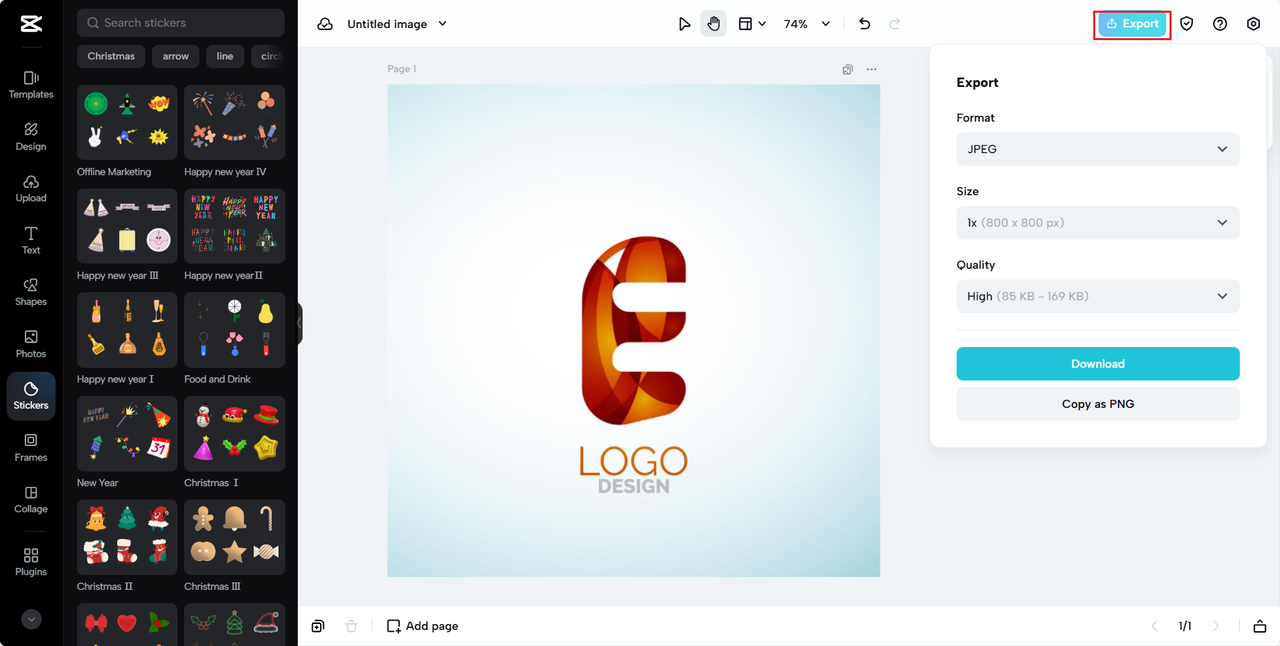Collapse the stickers side panel handle
1280x646 pixels.
pos(300,323)
